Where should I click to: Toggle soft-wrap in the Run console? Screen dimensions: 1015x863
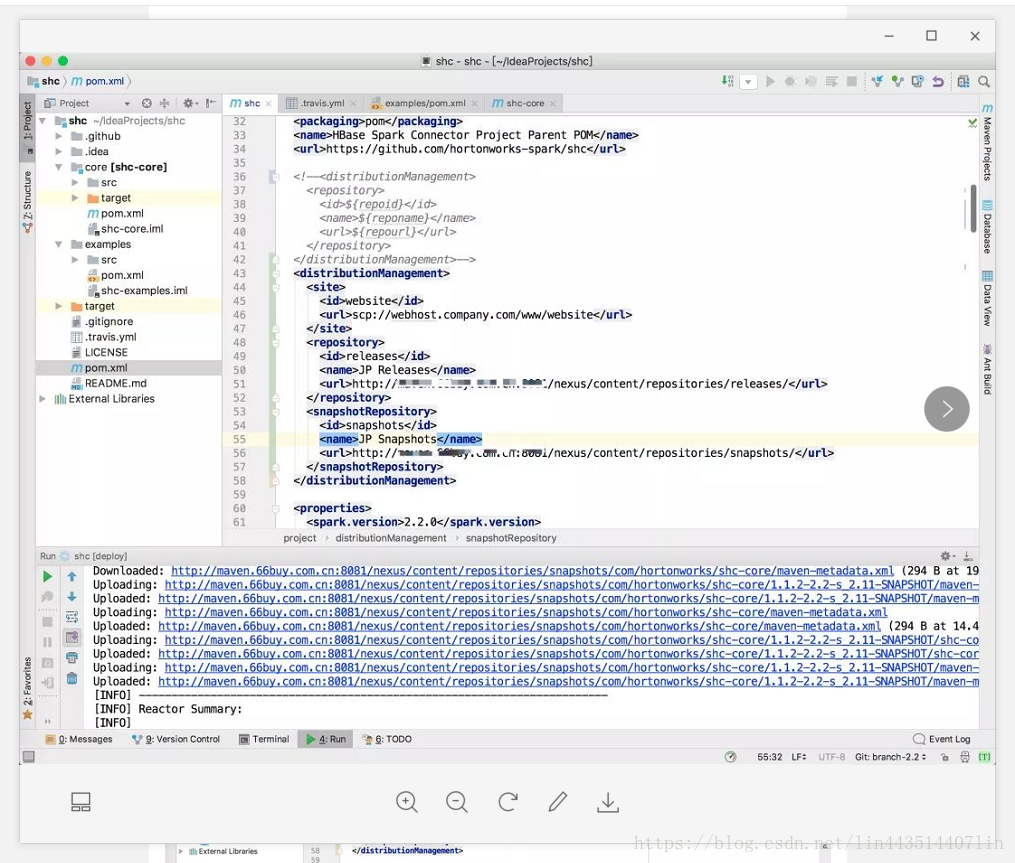pos(72,617)
